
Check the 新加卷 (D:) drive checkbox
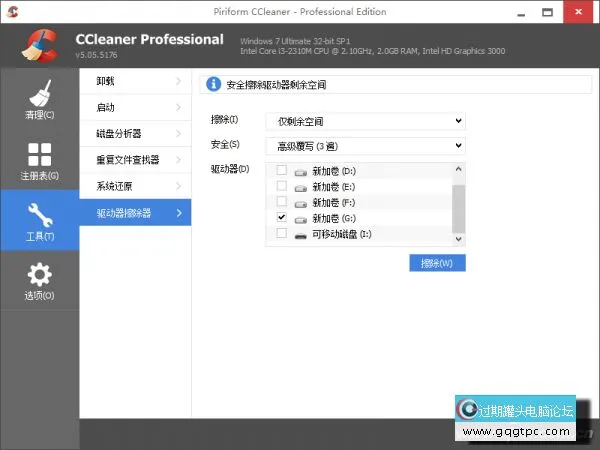click(x=282, y=170)
